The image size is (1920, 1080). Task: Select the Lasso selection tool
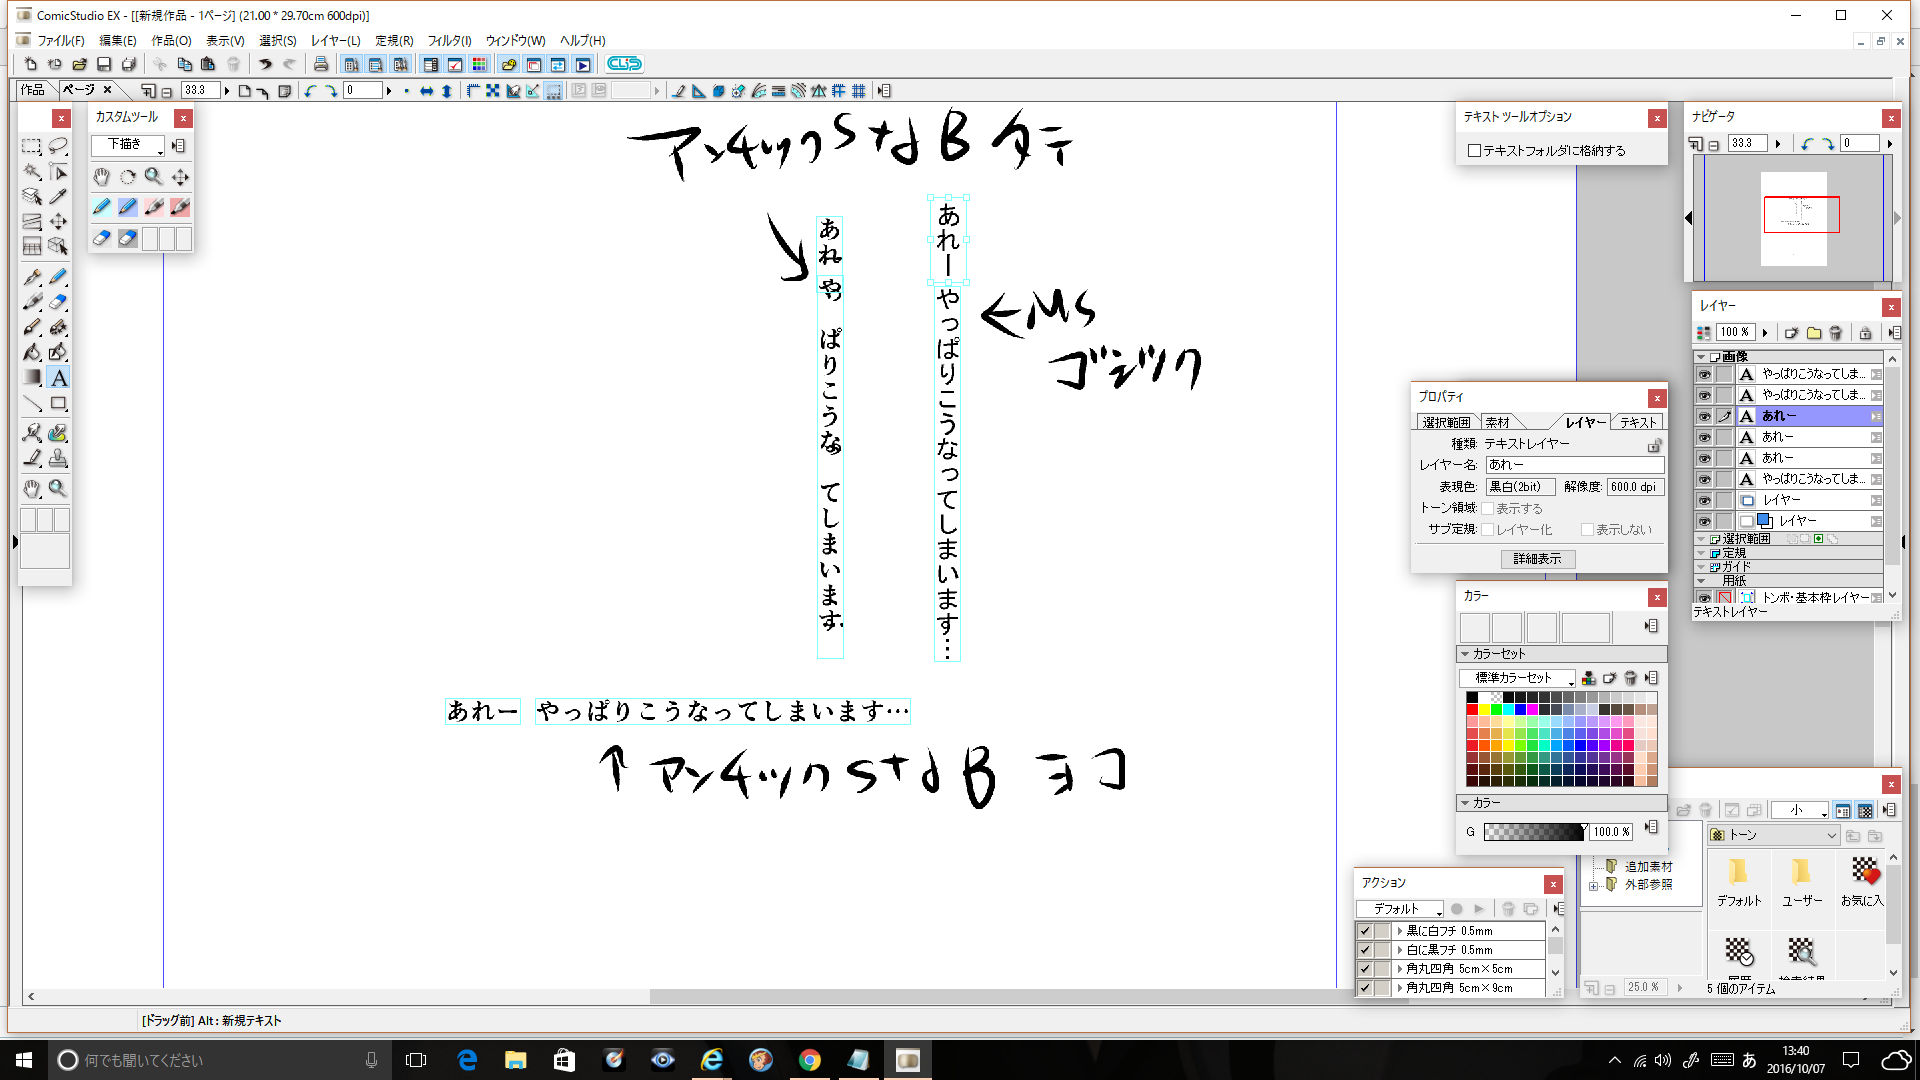click(x=58, y=146)
